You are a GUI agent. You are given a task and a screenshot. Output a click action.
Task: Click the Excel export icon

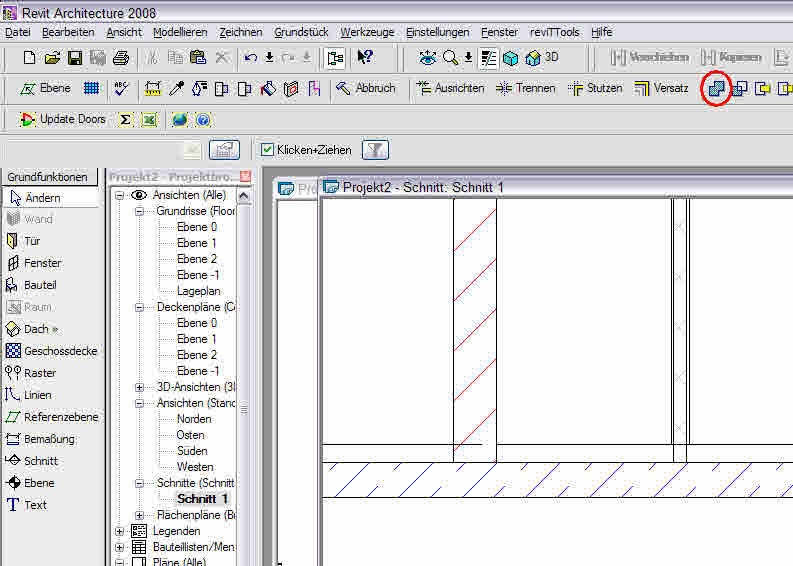click(x=149, y=120)
